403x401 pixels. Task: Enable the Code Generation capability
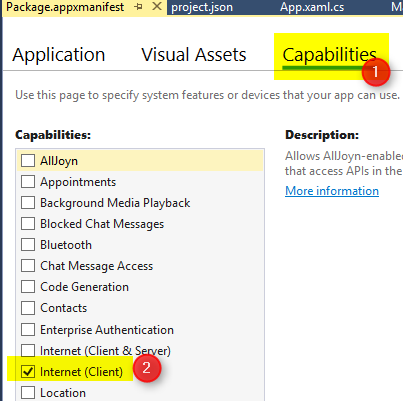[x=28, y=287]
